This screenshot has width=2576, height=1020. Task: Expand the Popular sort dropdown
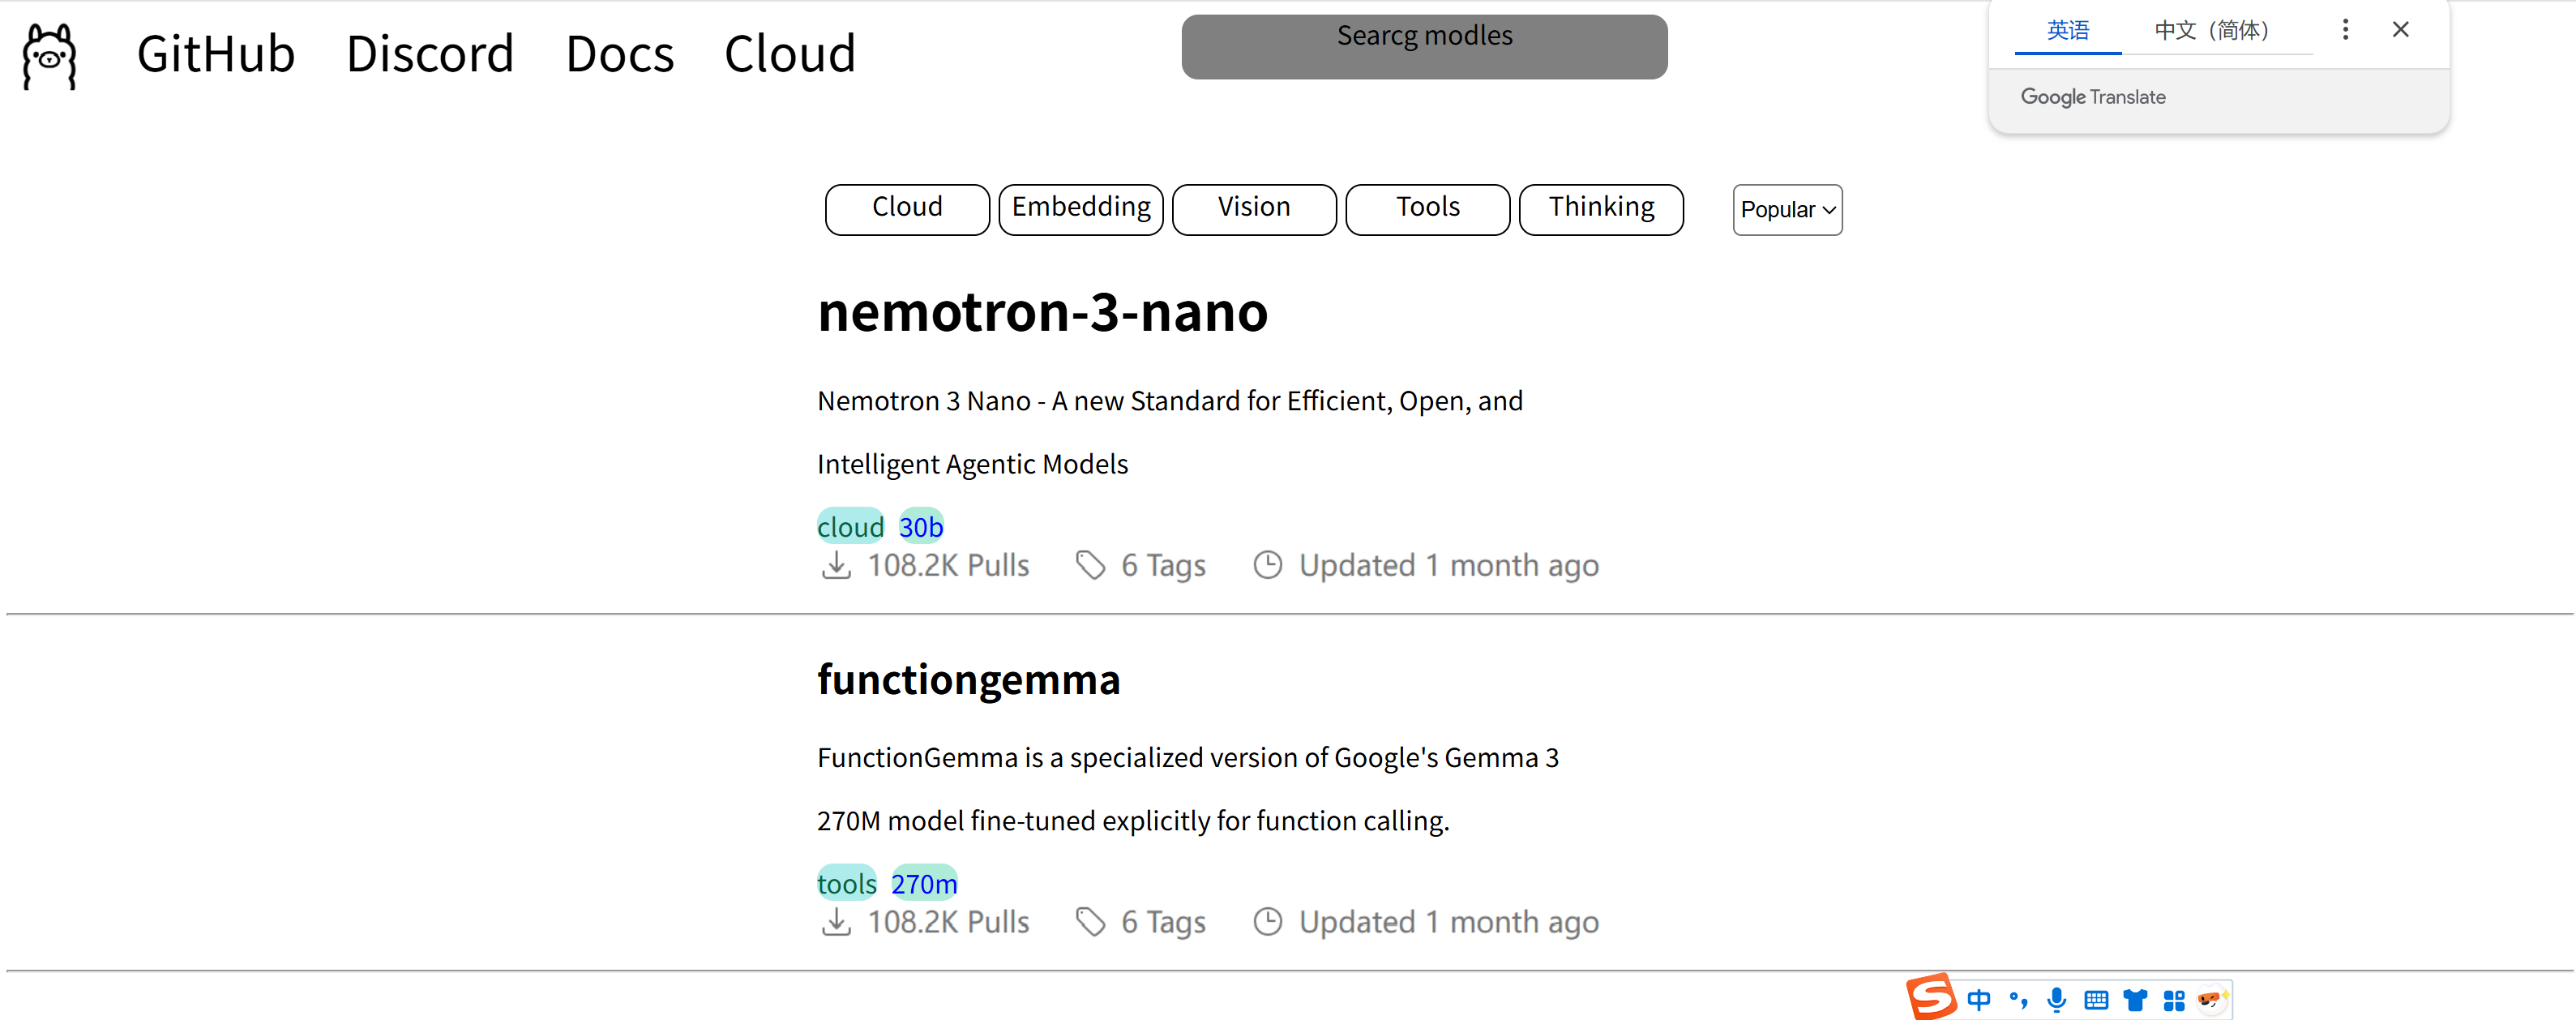[1786, 209]
